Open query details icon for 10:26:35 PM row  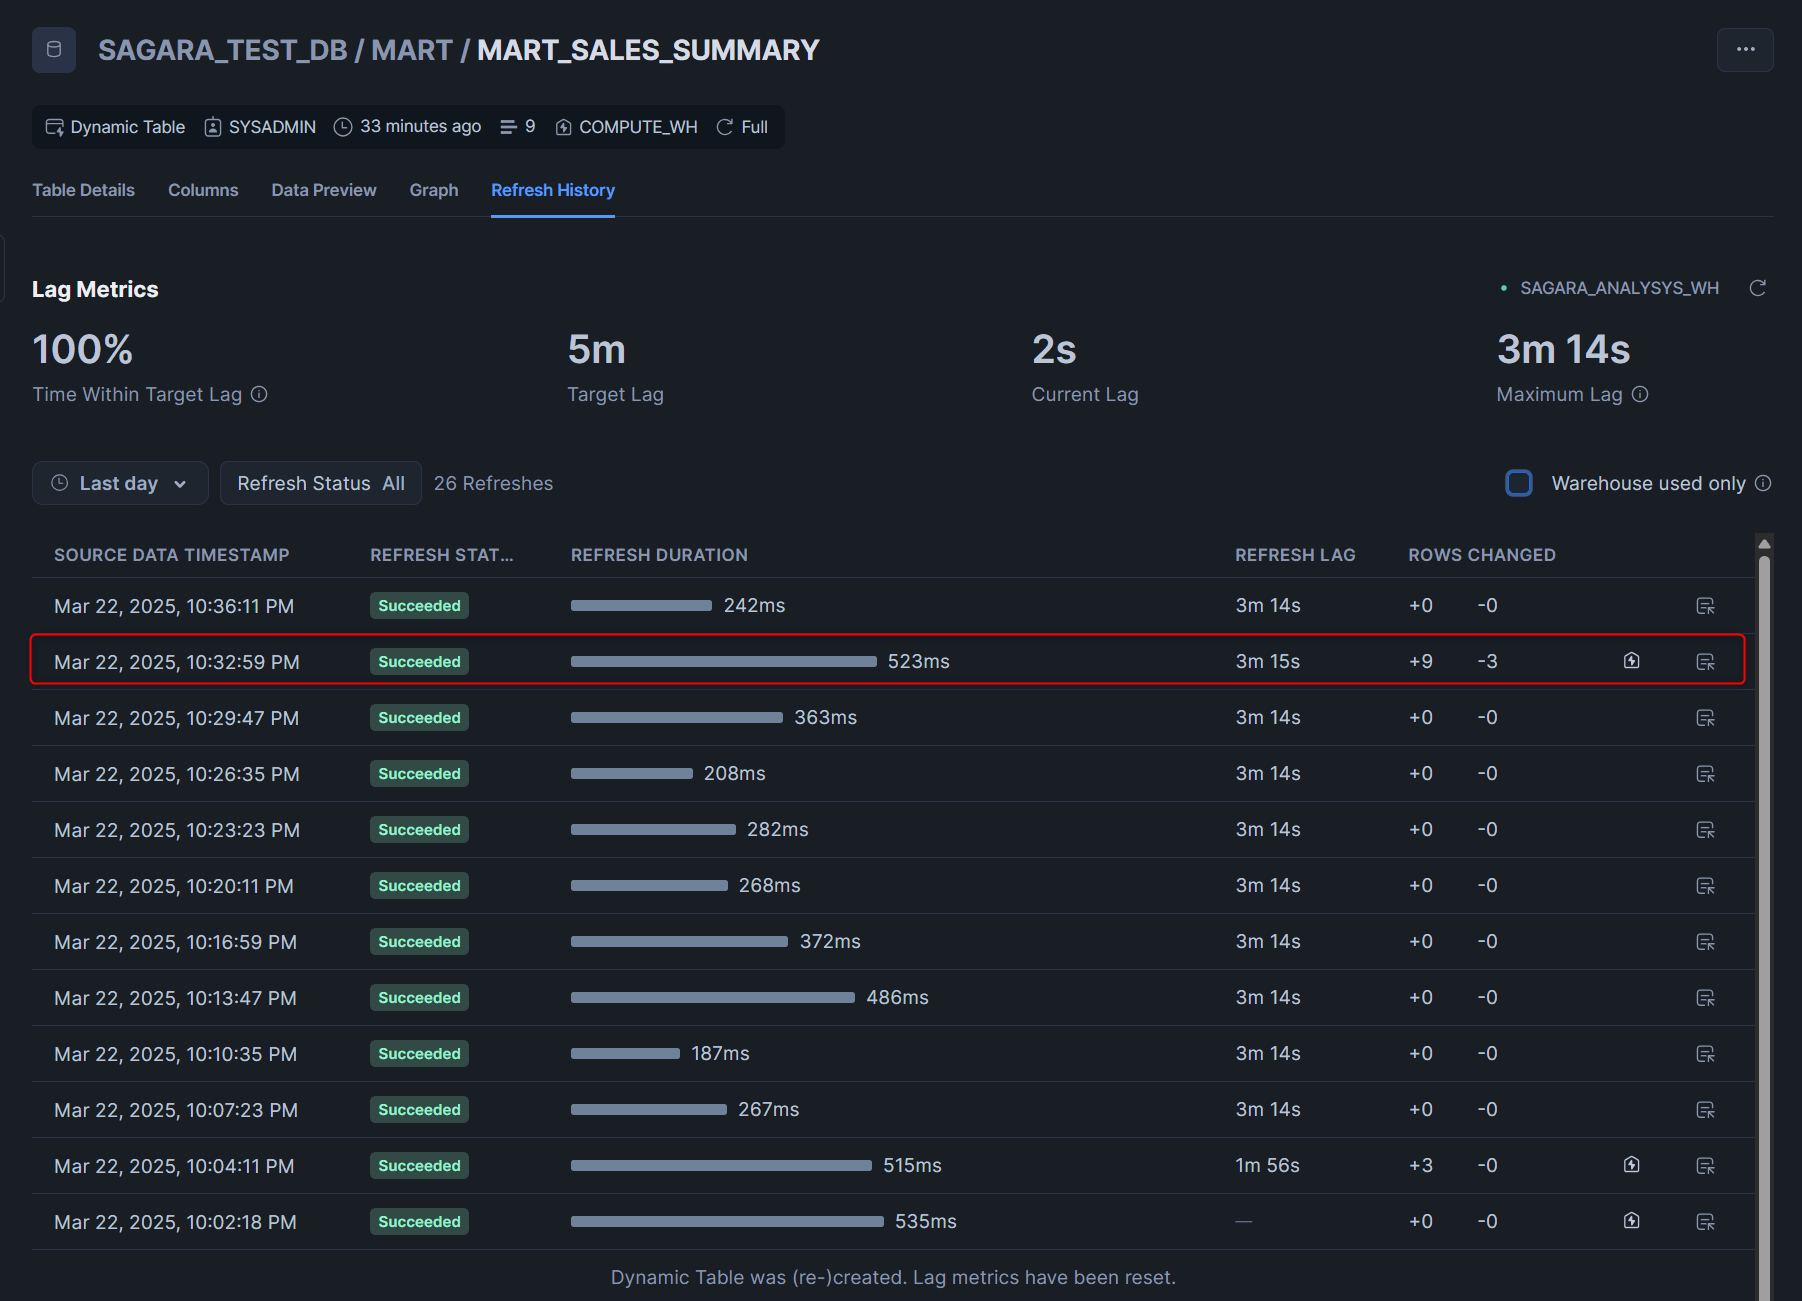coord(1706,774)
